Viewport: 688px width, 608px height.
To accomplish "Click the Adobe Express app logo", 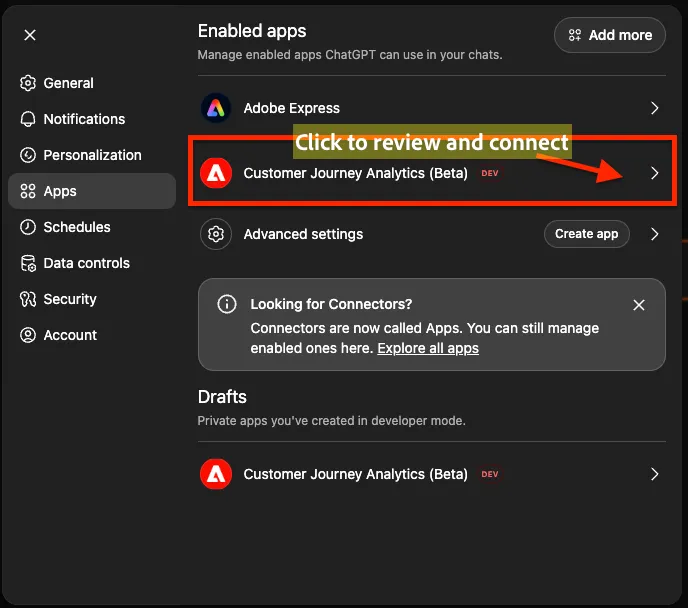I will [216, 108].
